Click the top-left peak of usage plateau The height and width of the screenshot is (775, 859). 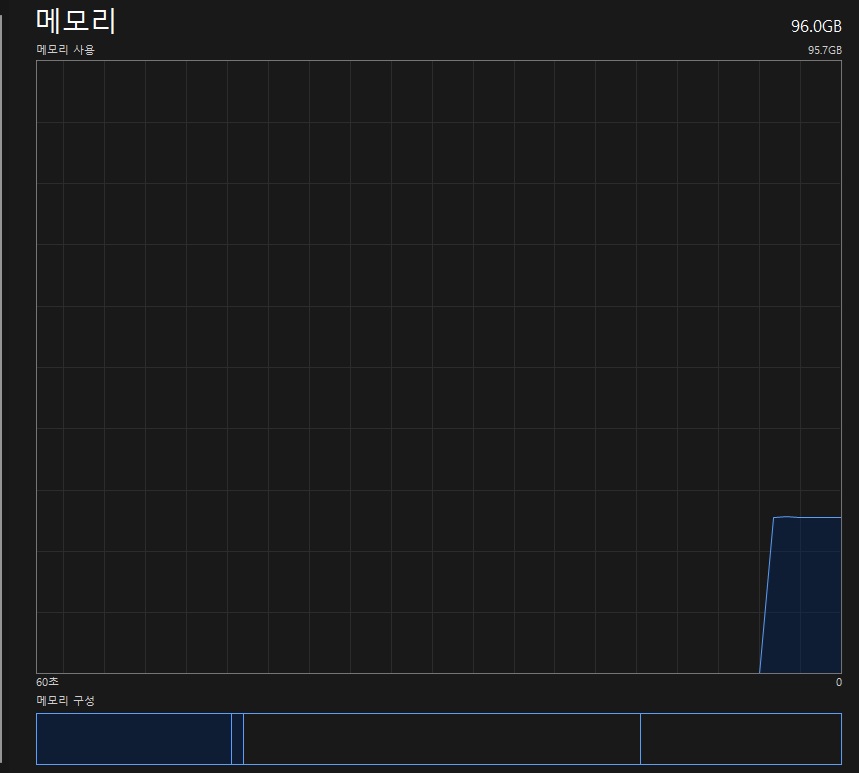(774, 518)
